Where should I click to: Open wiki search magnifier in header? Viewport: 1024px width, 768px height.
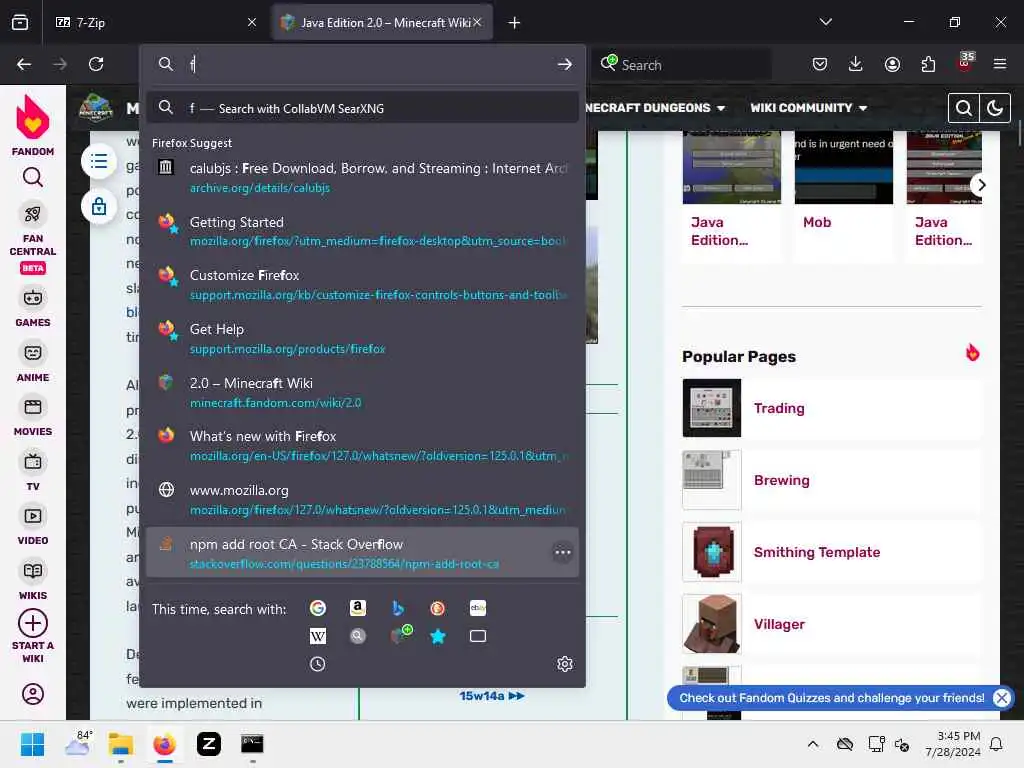[963, 108]
